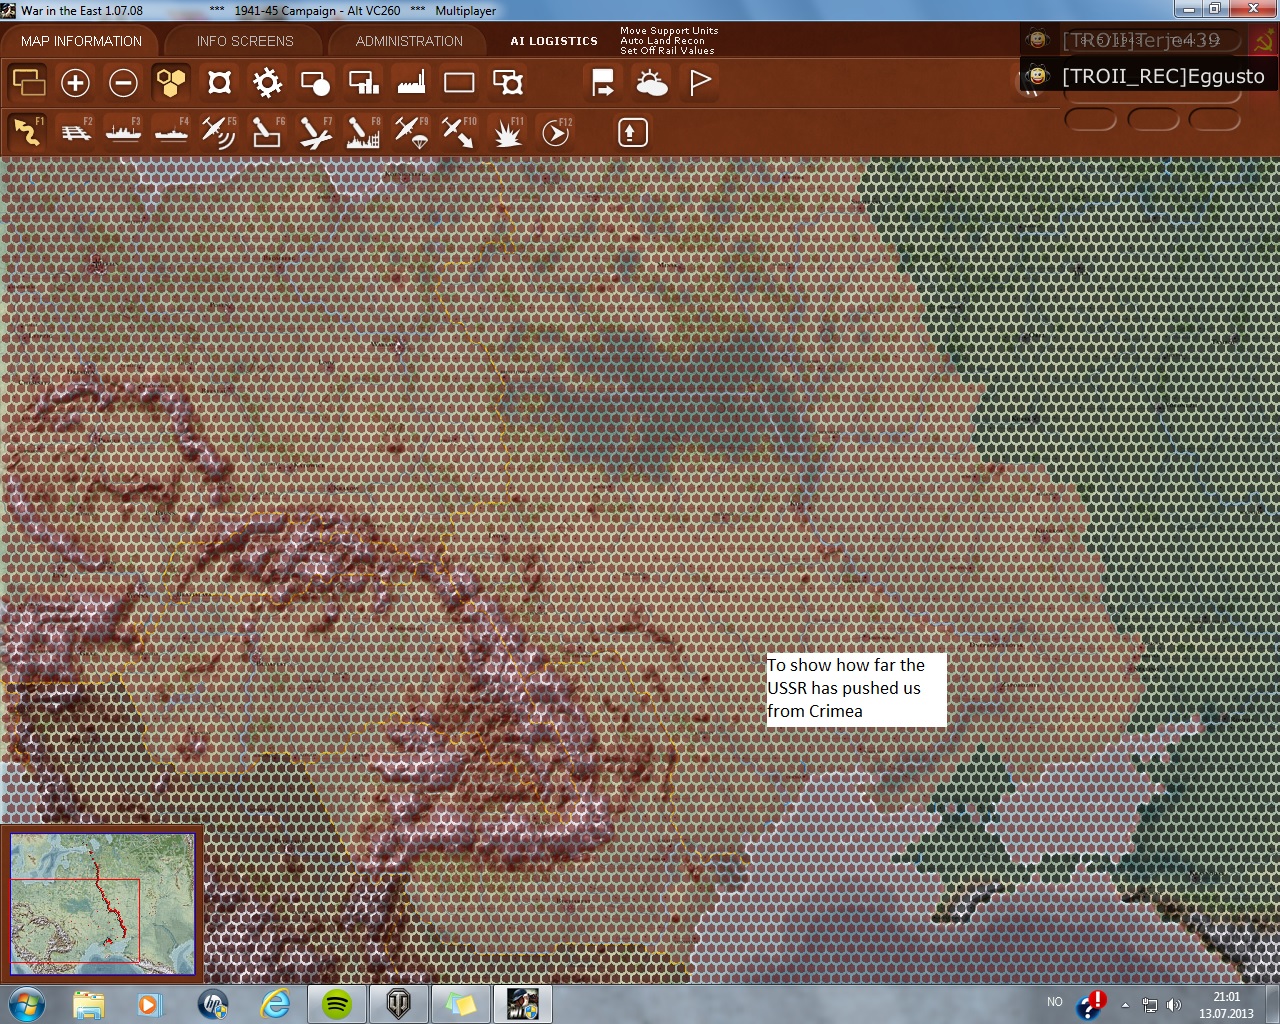
Task: Click Move Support Units option
Action: point(669,31)
